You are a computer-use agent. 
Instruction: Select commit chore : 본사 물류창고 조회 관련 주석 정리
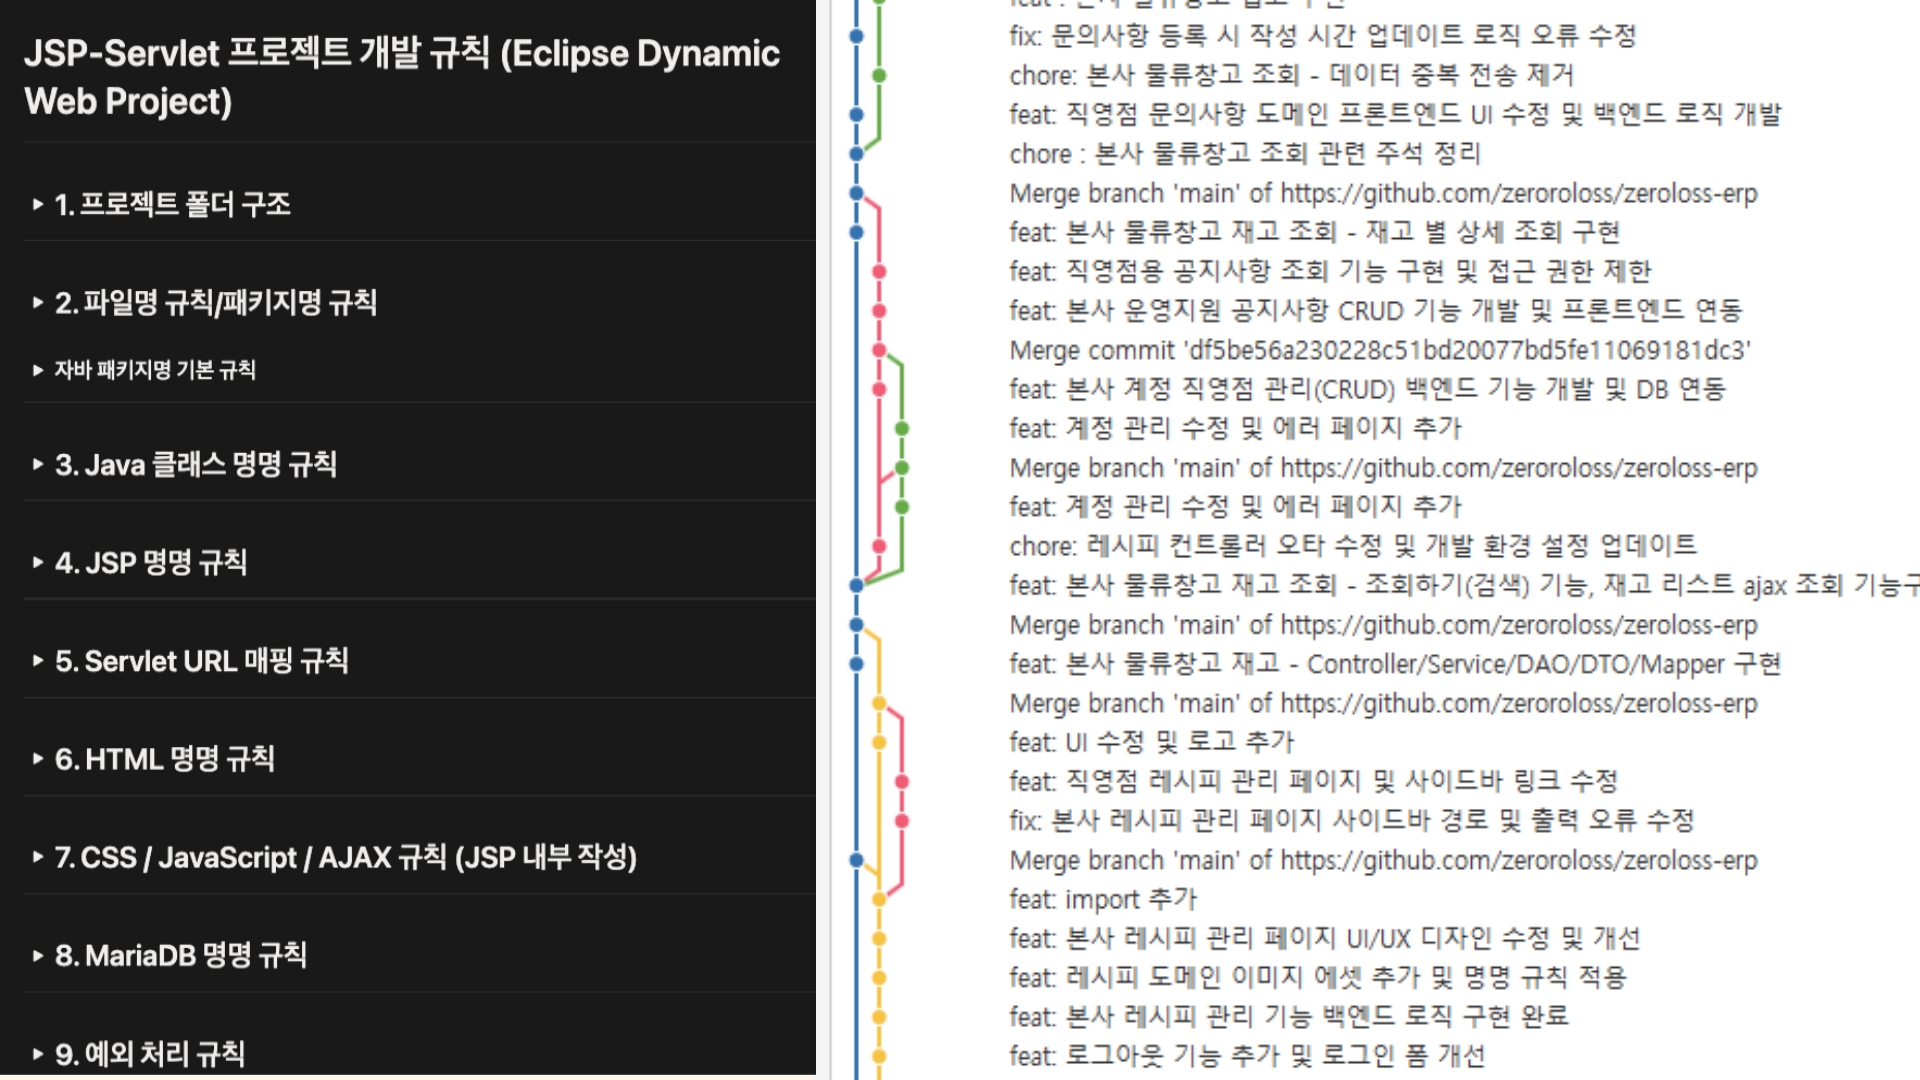tap(1245, 154)
